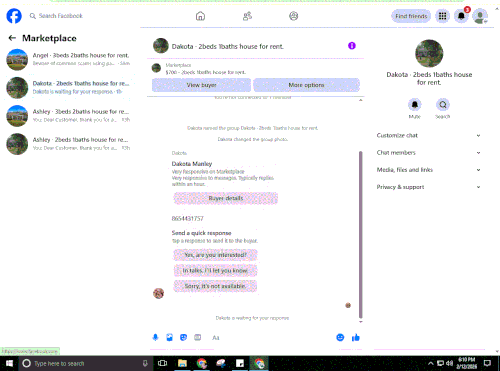Click the More options button
The height and width of the screenshot is (371, 500).
(306, 85)
